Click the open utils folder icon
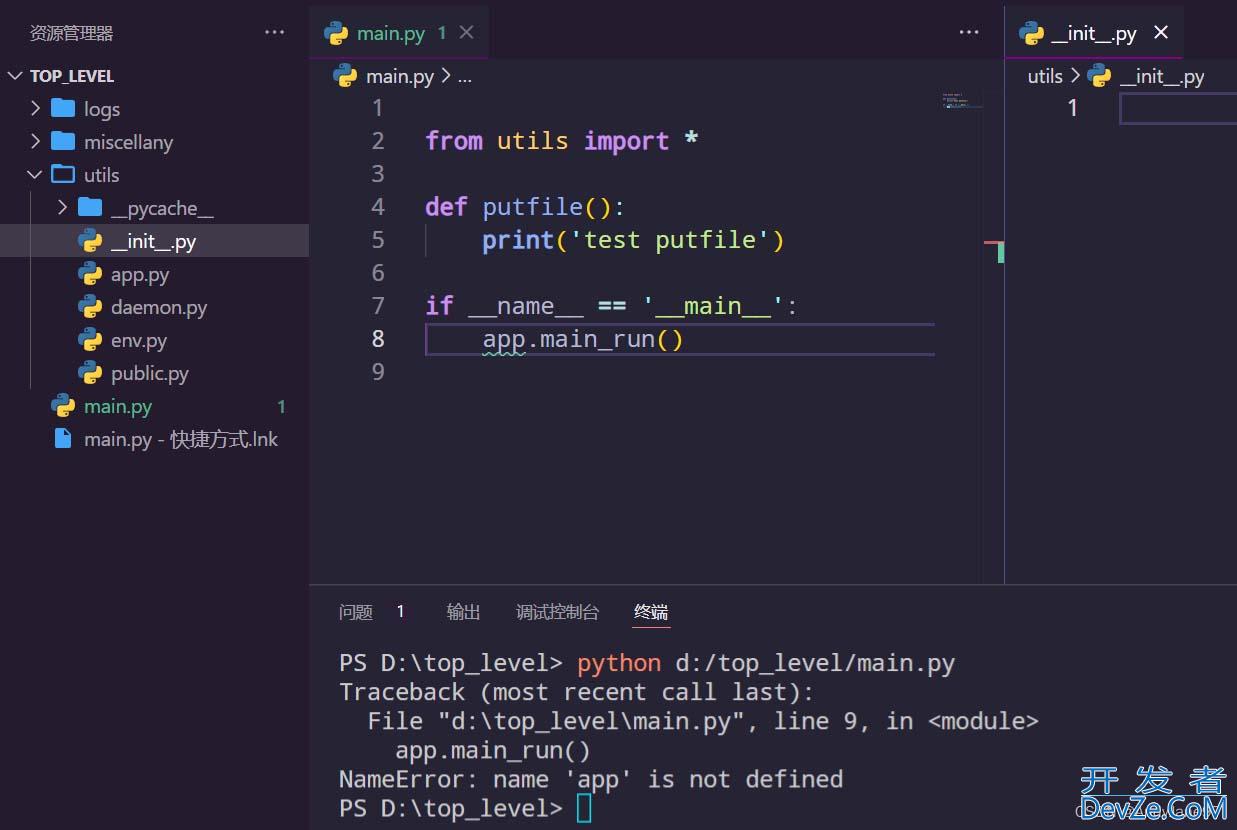Screen dimensions: 1237x830 63,174
